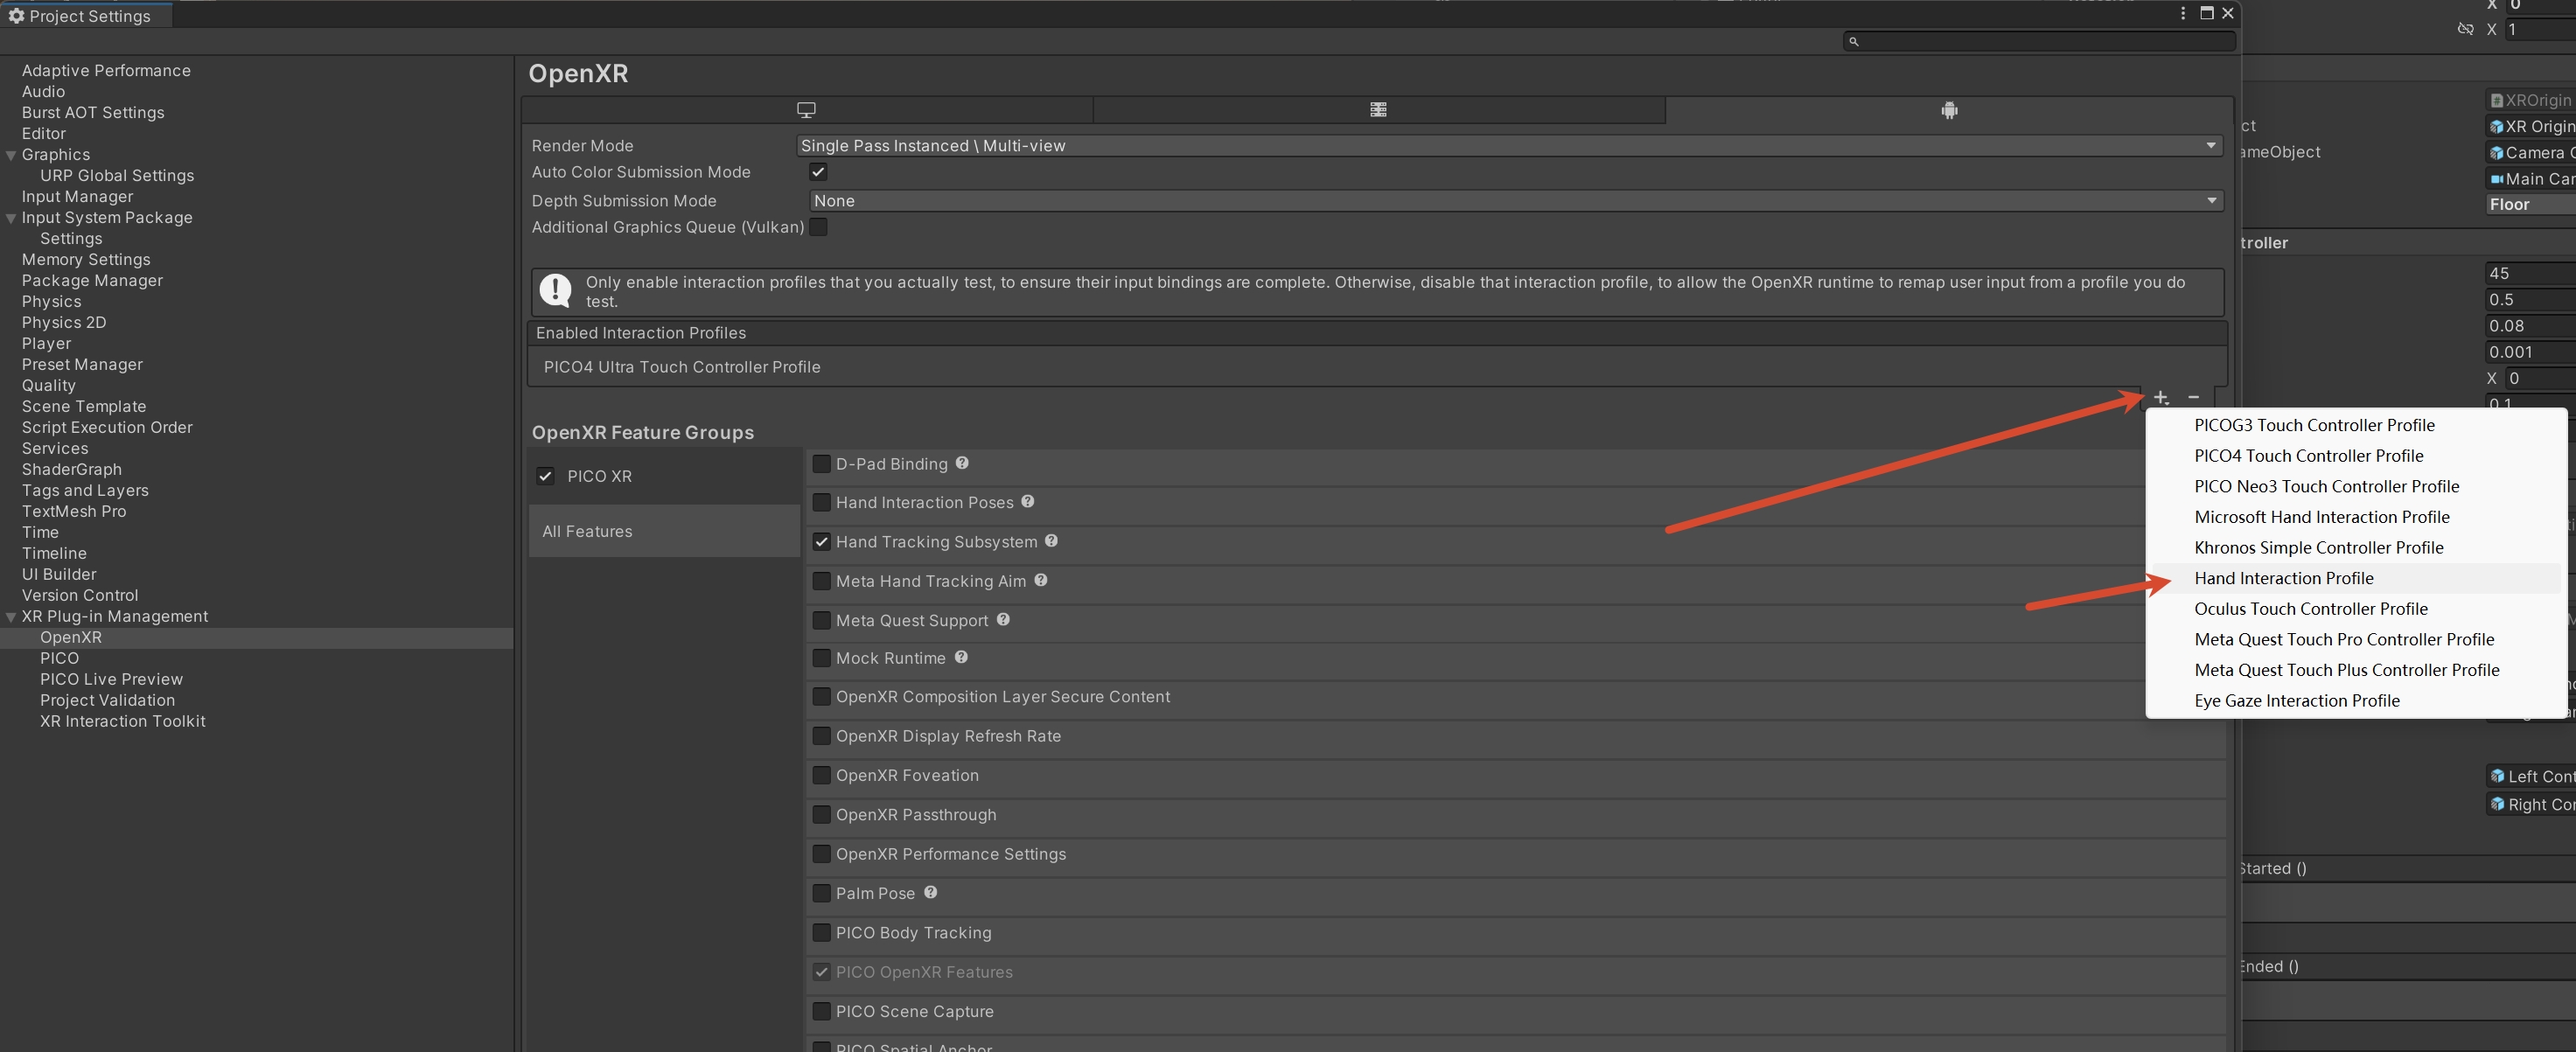This screenshot has height=1052, width=2576.
Task: Open PICO settings under XR Plug-in Management
Action: (x=59, y=658)
